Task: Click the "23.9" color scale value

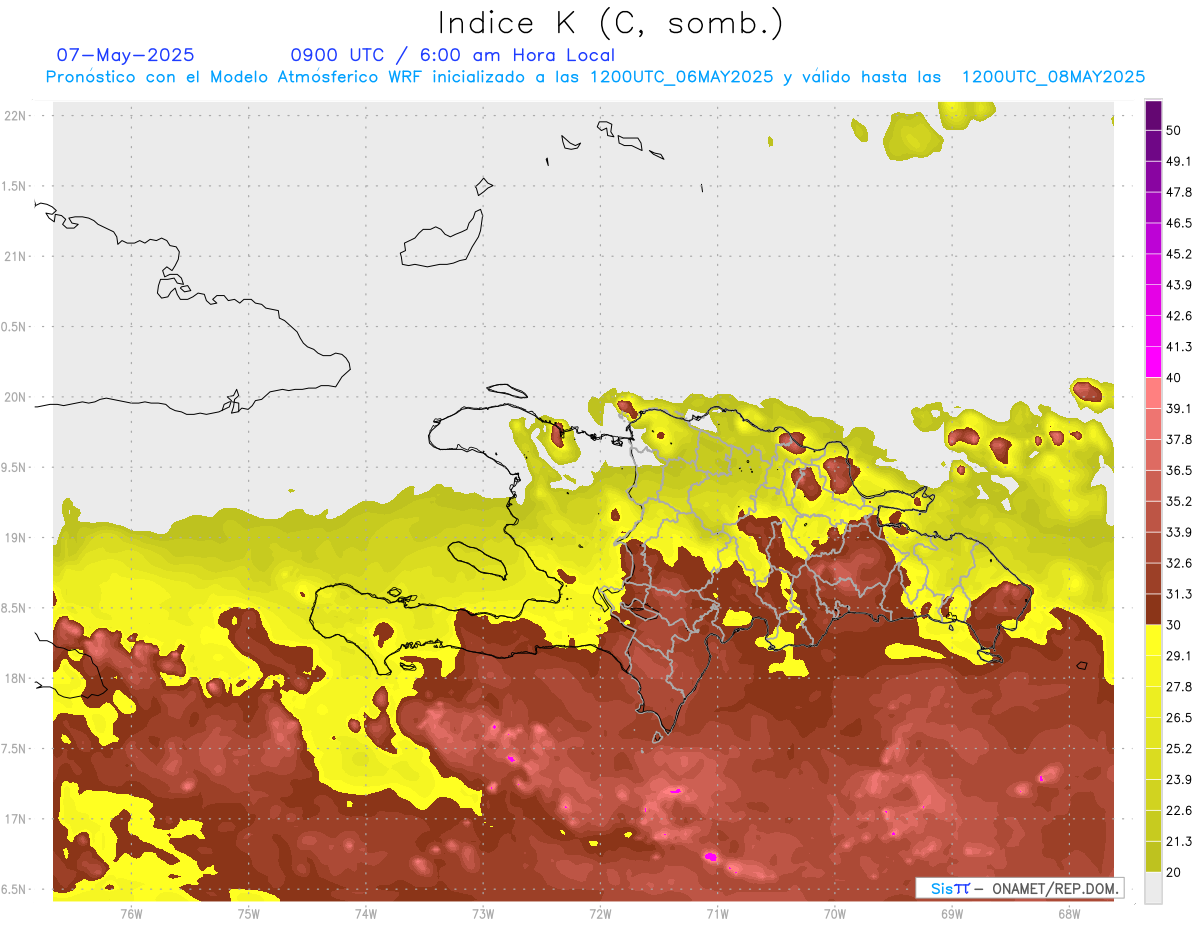Action: click(x=1179, y=779)
